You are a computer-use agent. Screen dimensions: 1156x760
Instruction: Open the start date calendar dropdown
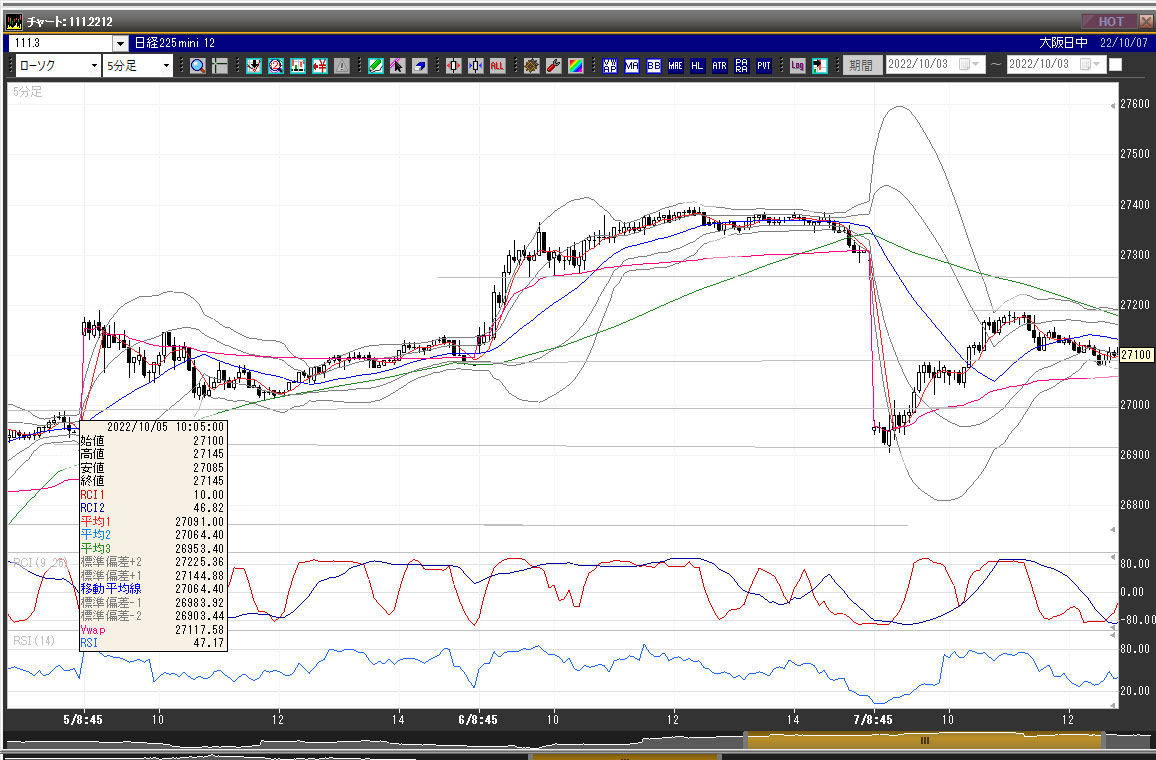click(x=969, y=65)
